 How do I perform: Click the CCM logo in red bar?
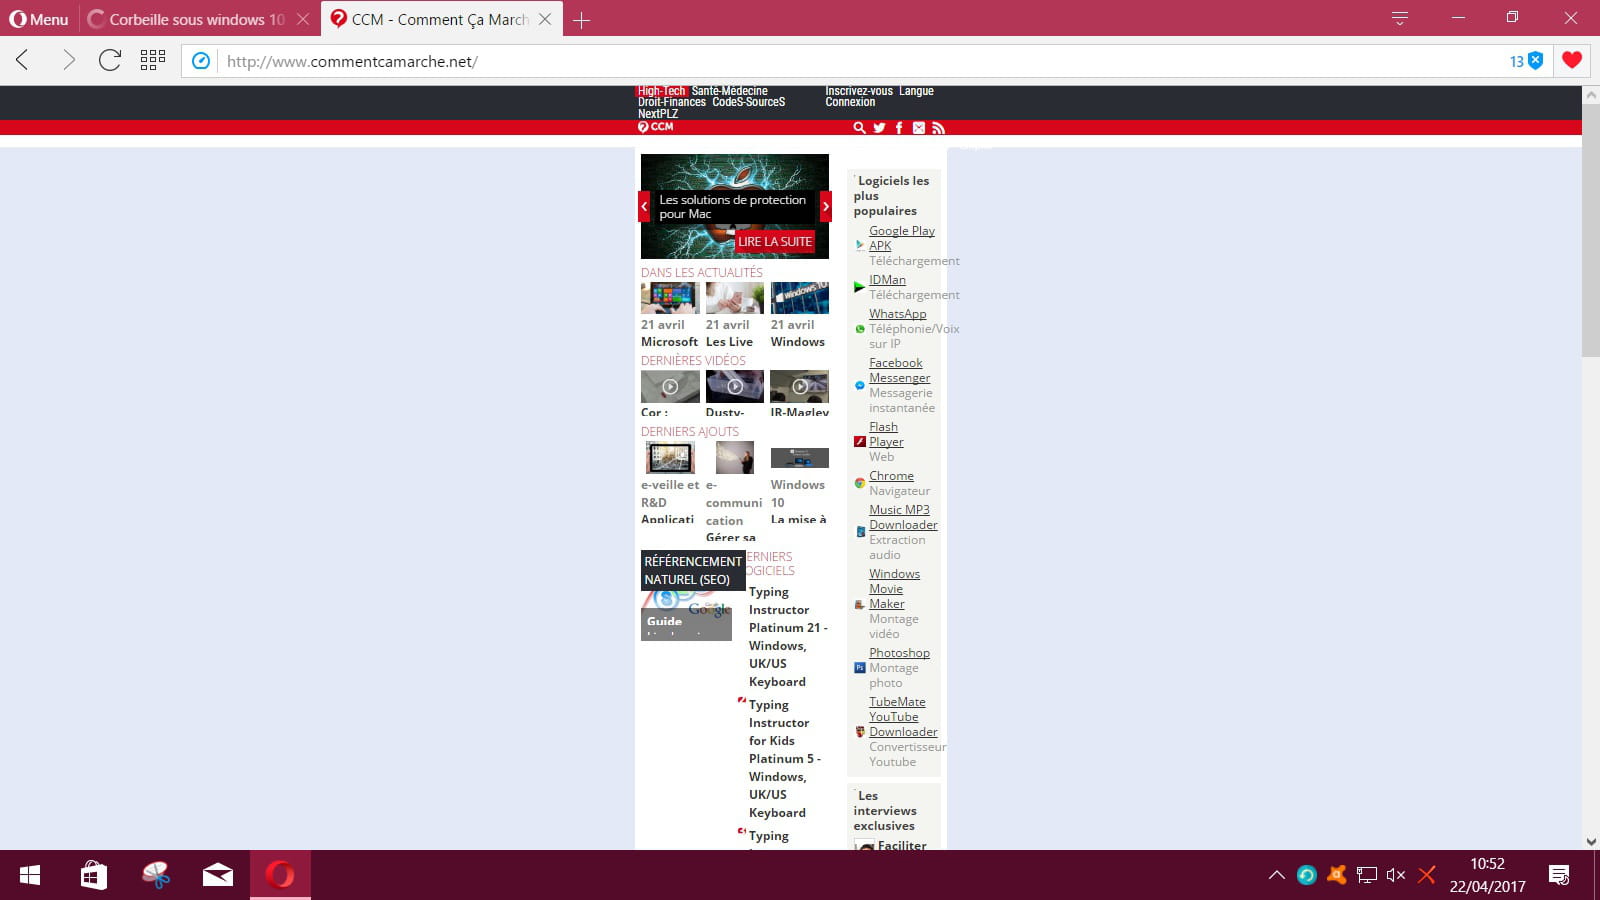click(x=656, y=127)
